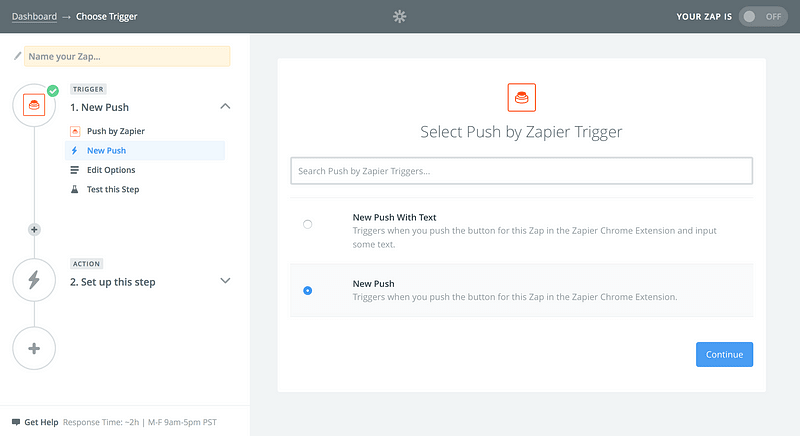Select the New Push radio button
The height and width of the screenshot is (436, 800).
[x=307, y=290]
